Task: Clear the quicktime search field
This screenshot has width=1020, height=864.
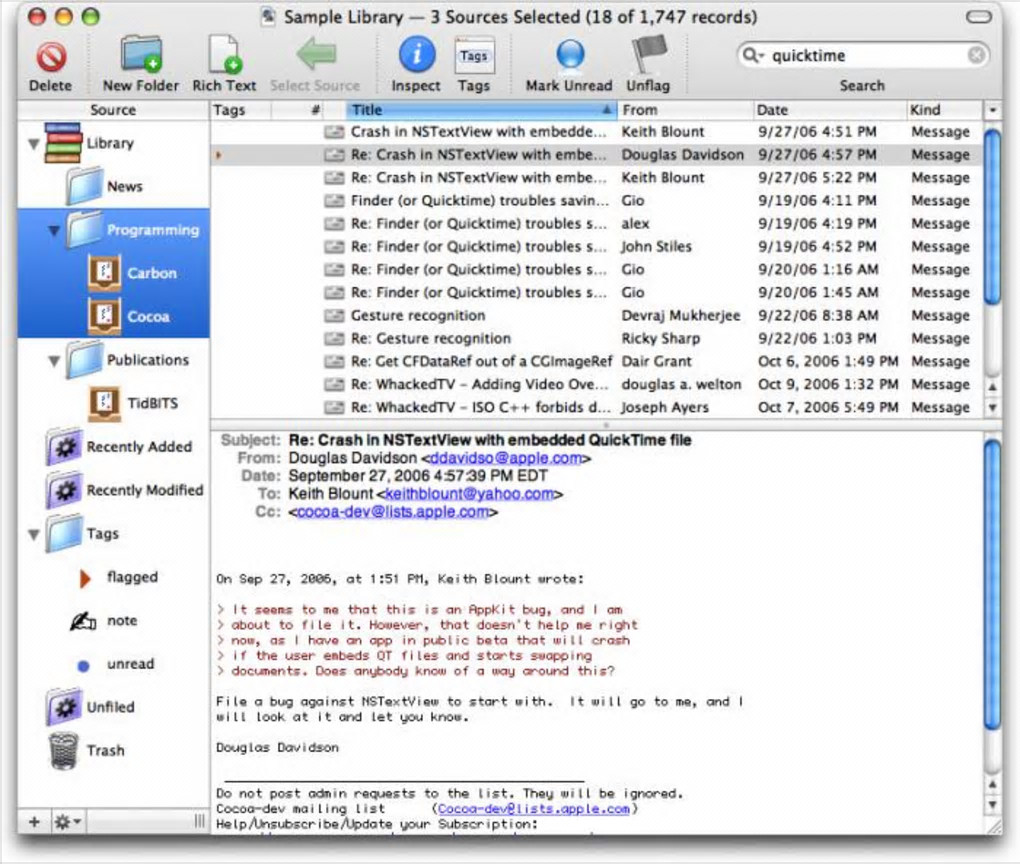Action: coord(976,55)
